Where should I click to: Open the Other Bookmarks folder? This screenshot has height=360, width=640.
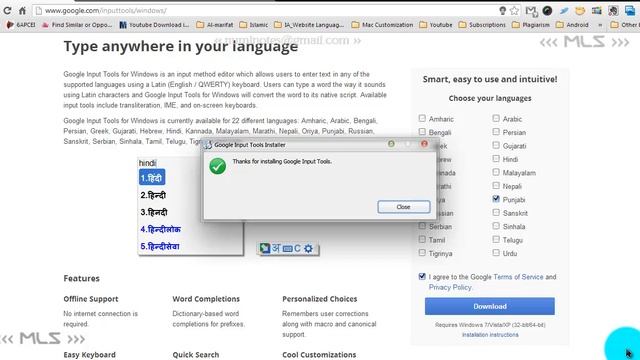click(x=625, y=25)
